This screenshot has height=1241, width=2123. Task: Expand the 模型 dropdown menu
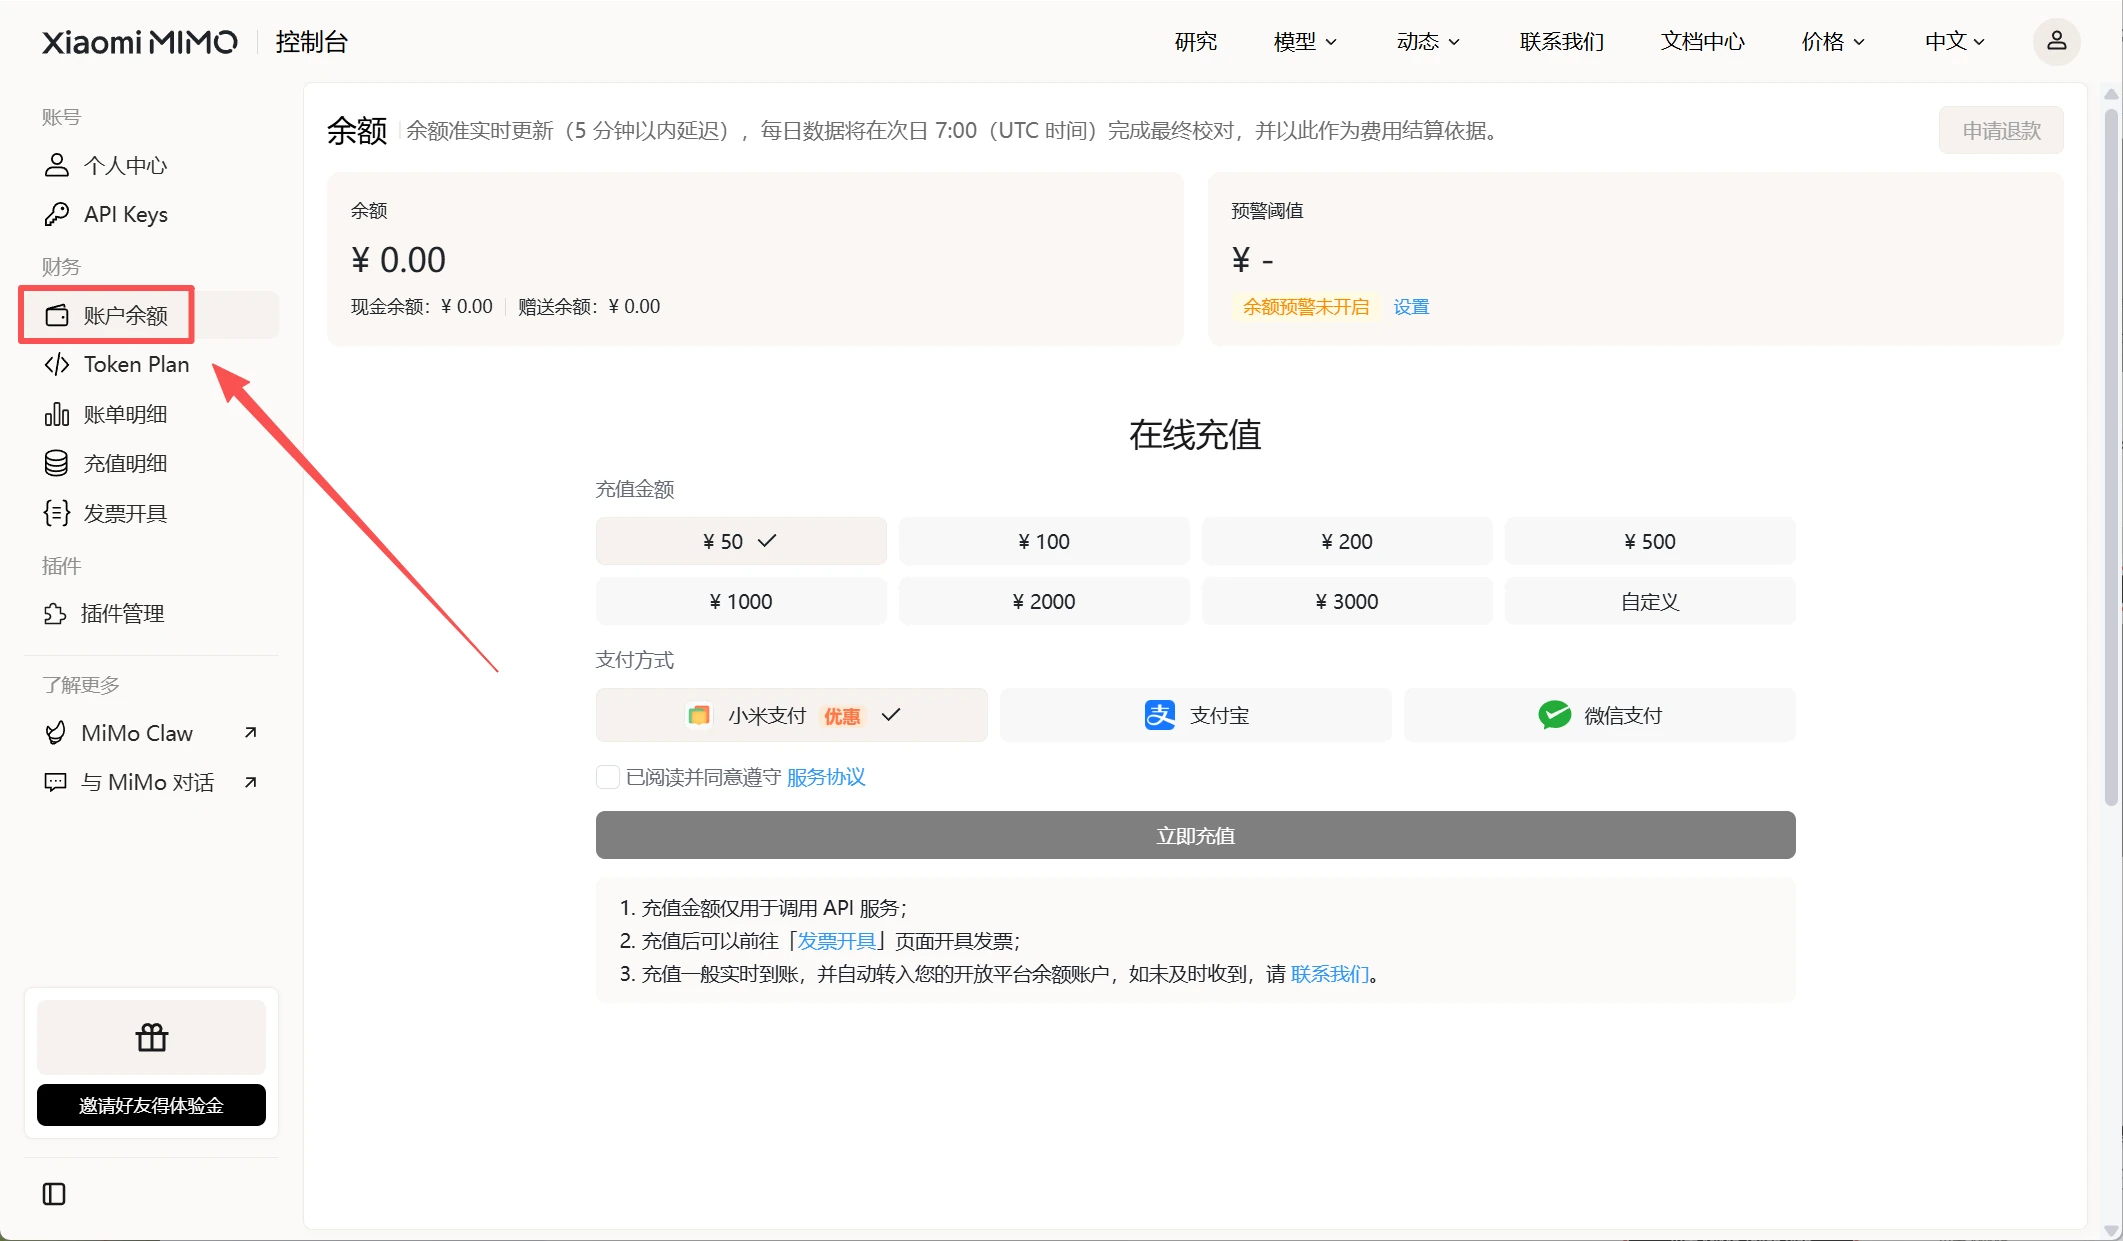coord(1305,42)
